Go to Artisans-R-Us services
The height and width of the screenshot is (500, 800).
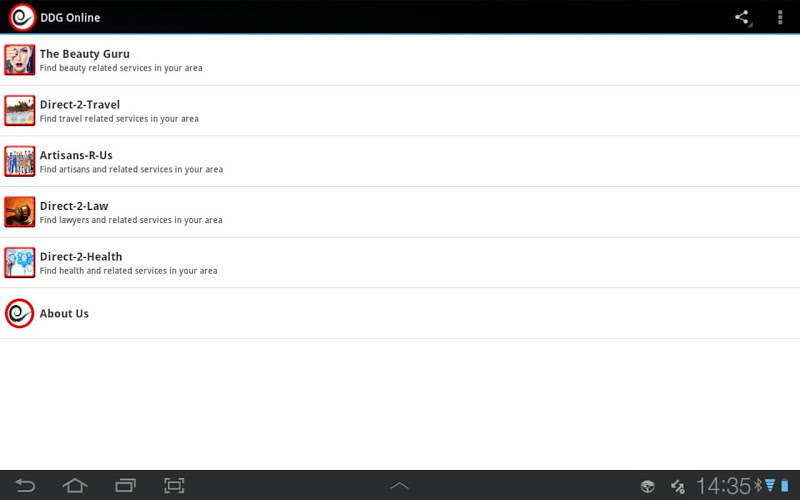(400, 161)
